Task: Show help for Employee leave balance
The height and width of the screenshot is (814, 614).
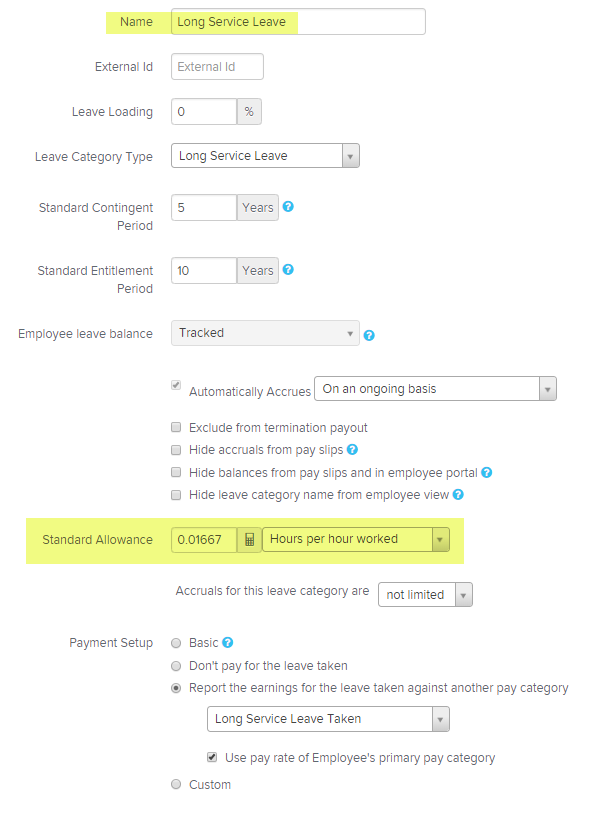Action: 369,335
